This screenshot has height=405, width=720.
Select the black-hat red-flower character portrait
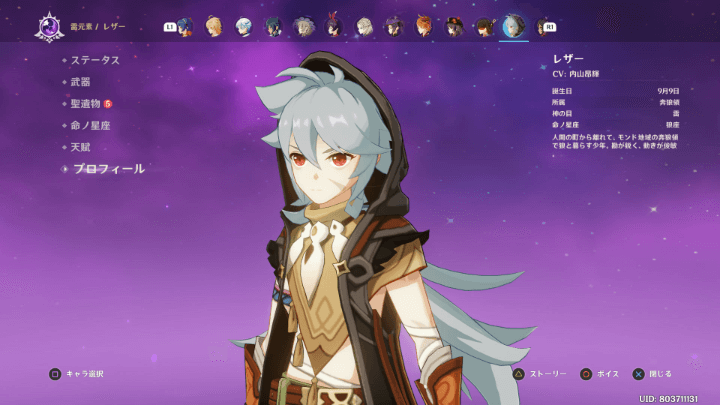[454, 27]
